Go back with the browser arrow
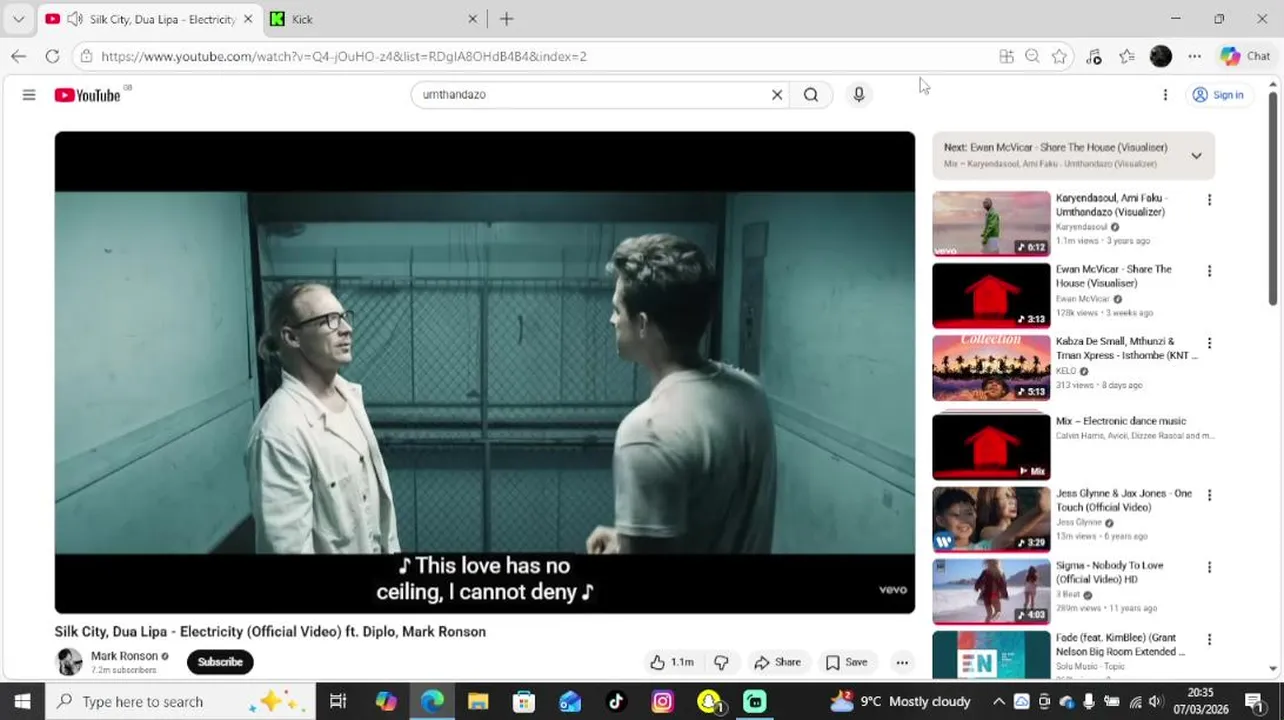Screen dimensions: 1284x720 [18, 56]
